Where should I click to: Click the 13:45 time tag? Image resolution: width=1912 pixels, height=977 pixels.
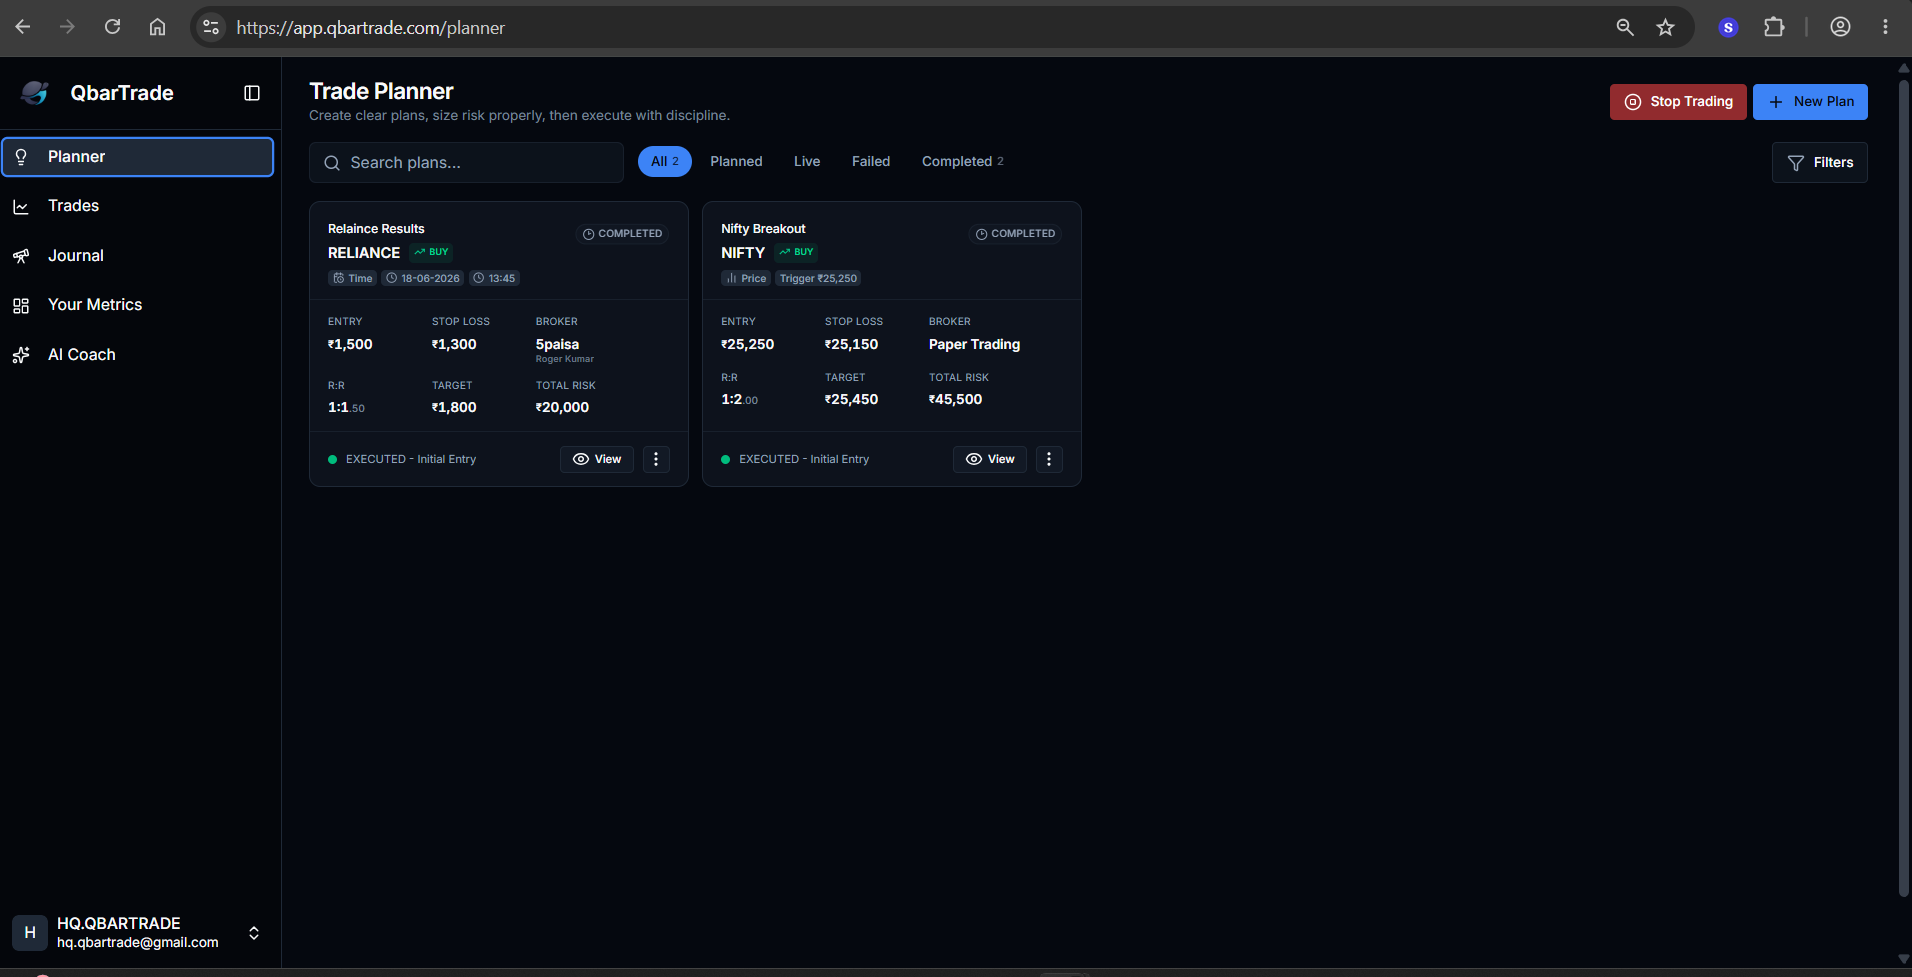(494, 278)
